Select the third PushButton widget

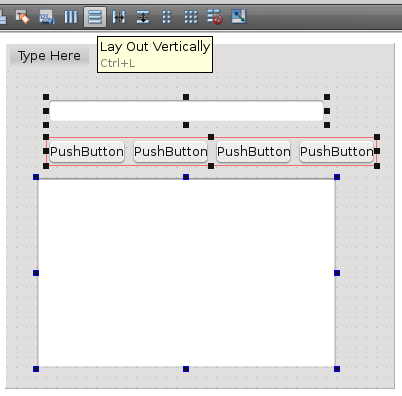(x=253, y=152)
